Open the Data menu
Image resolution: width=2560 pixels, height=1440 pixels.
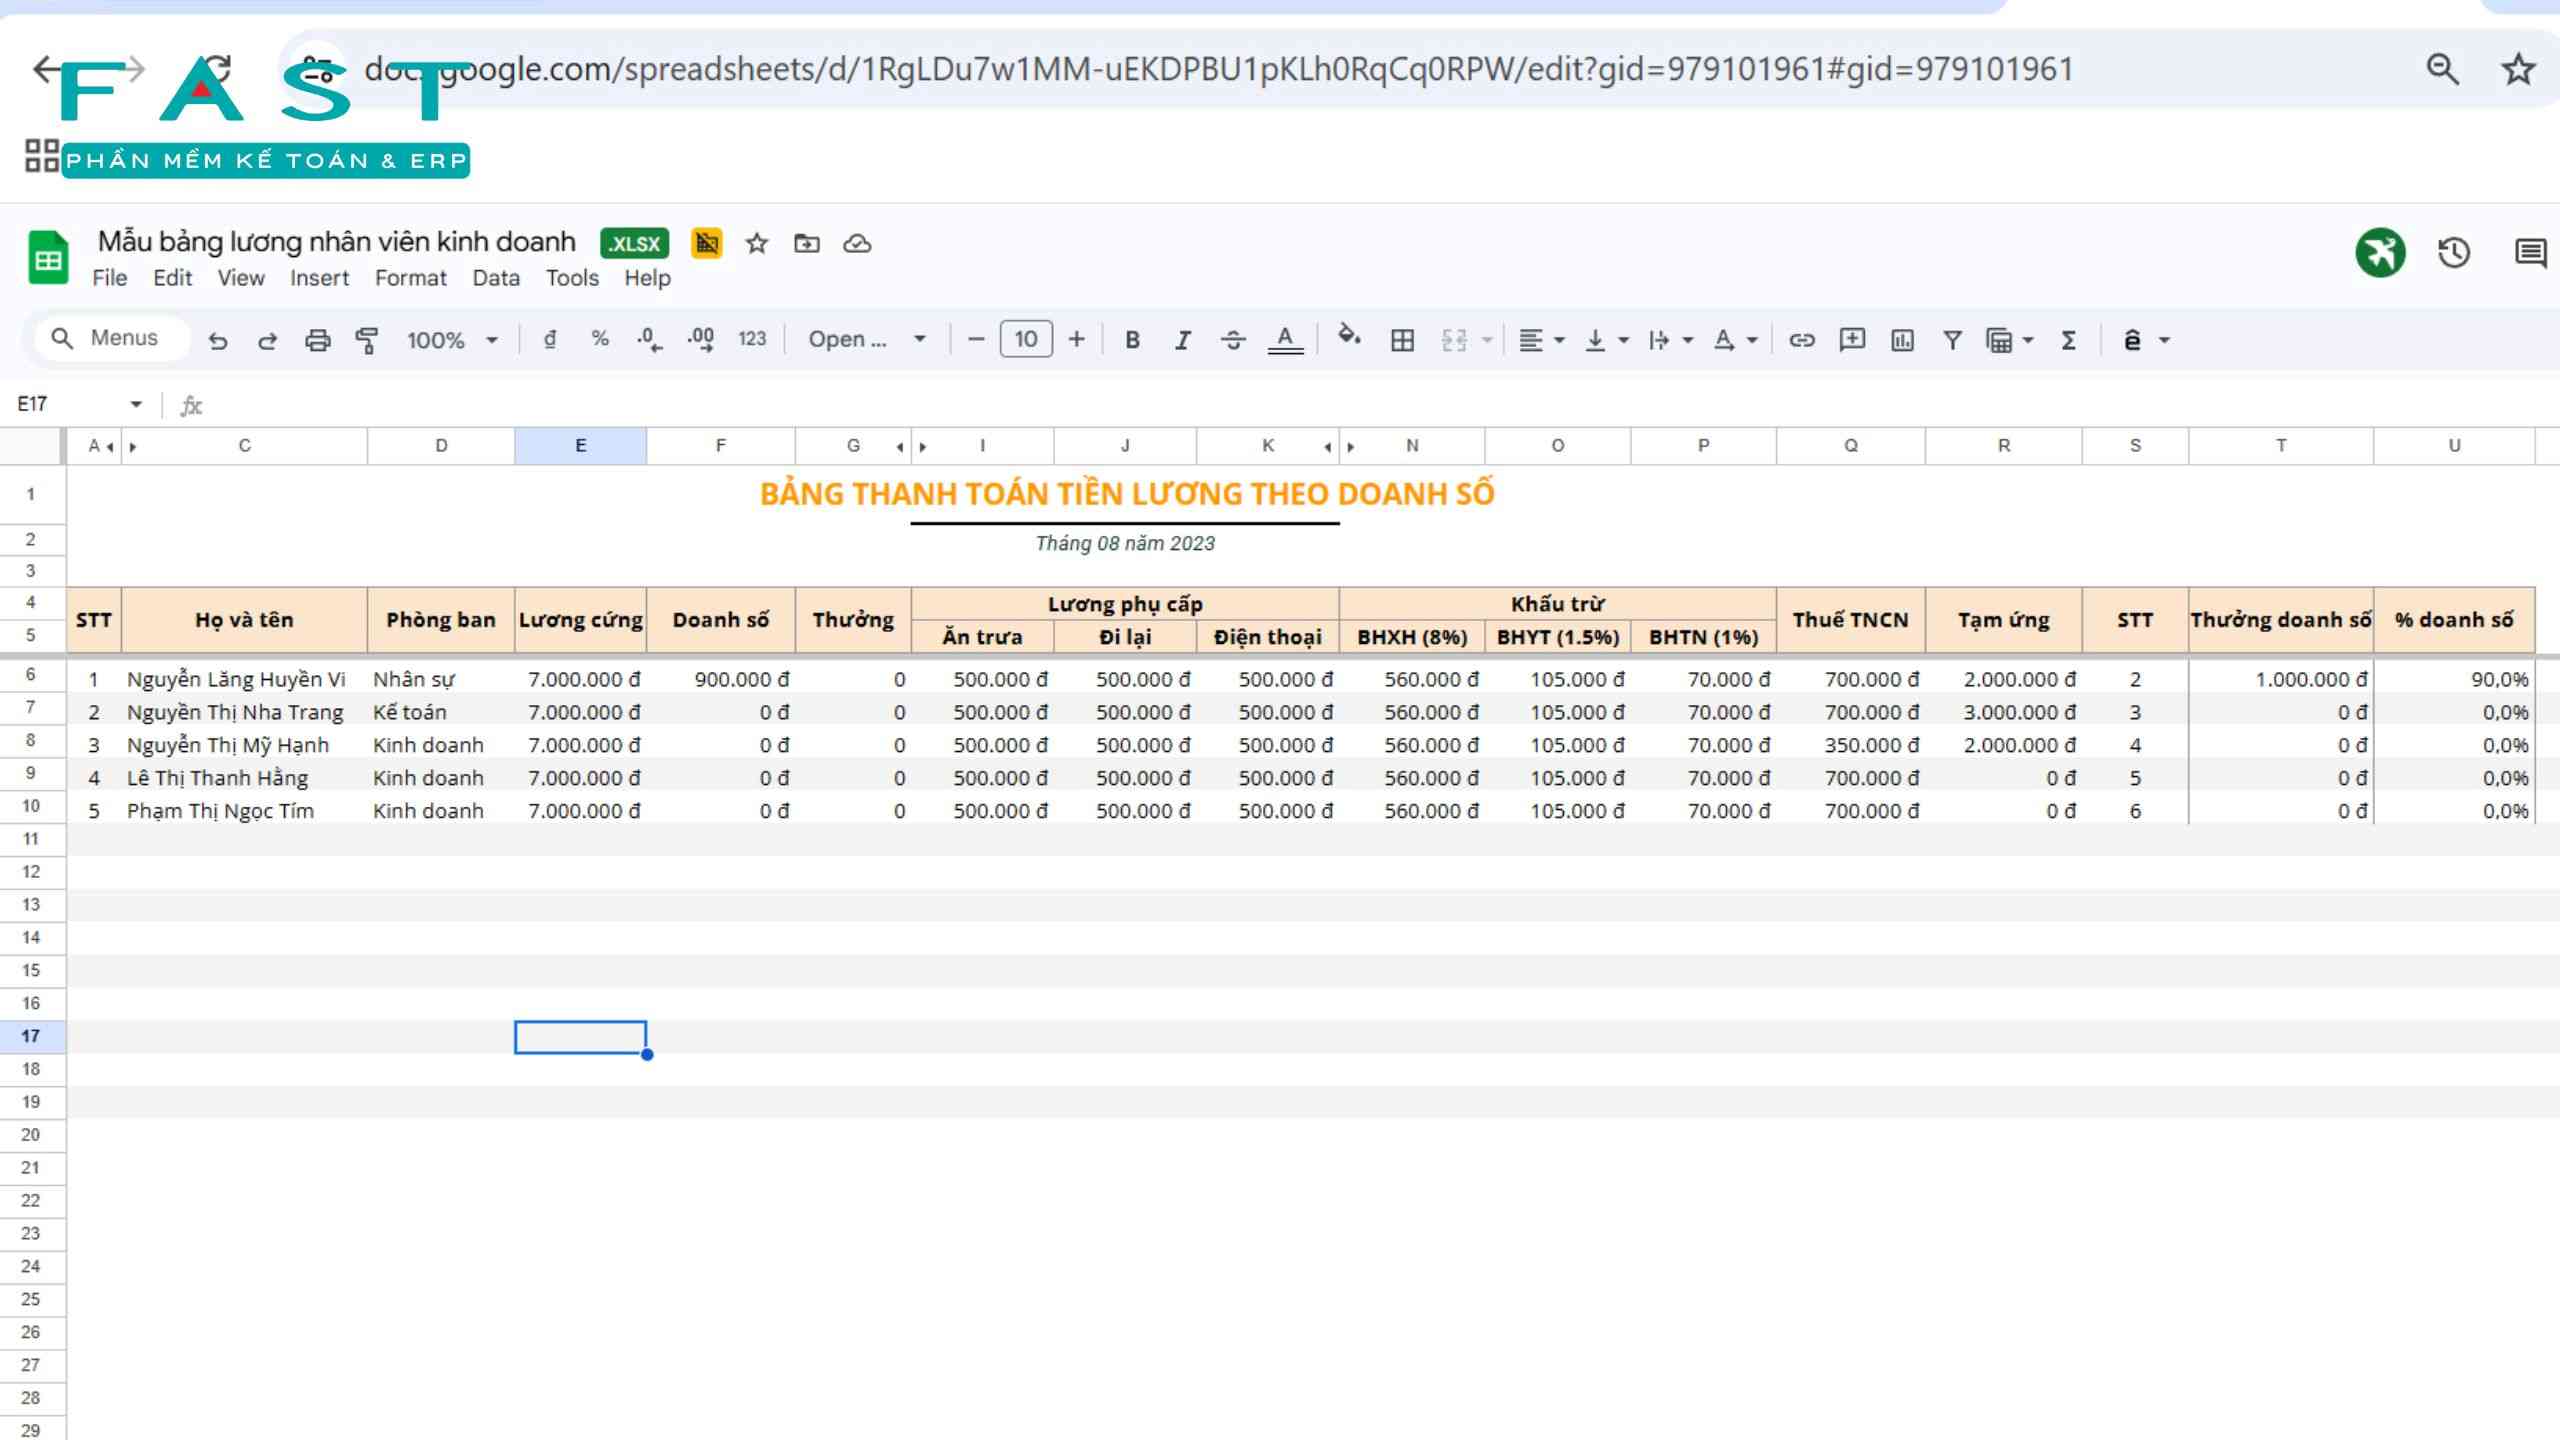(x=496, y=278)
